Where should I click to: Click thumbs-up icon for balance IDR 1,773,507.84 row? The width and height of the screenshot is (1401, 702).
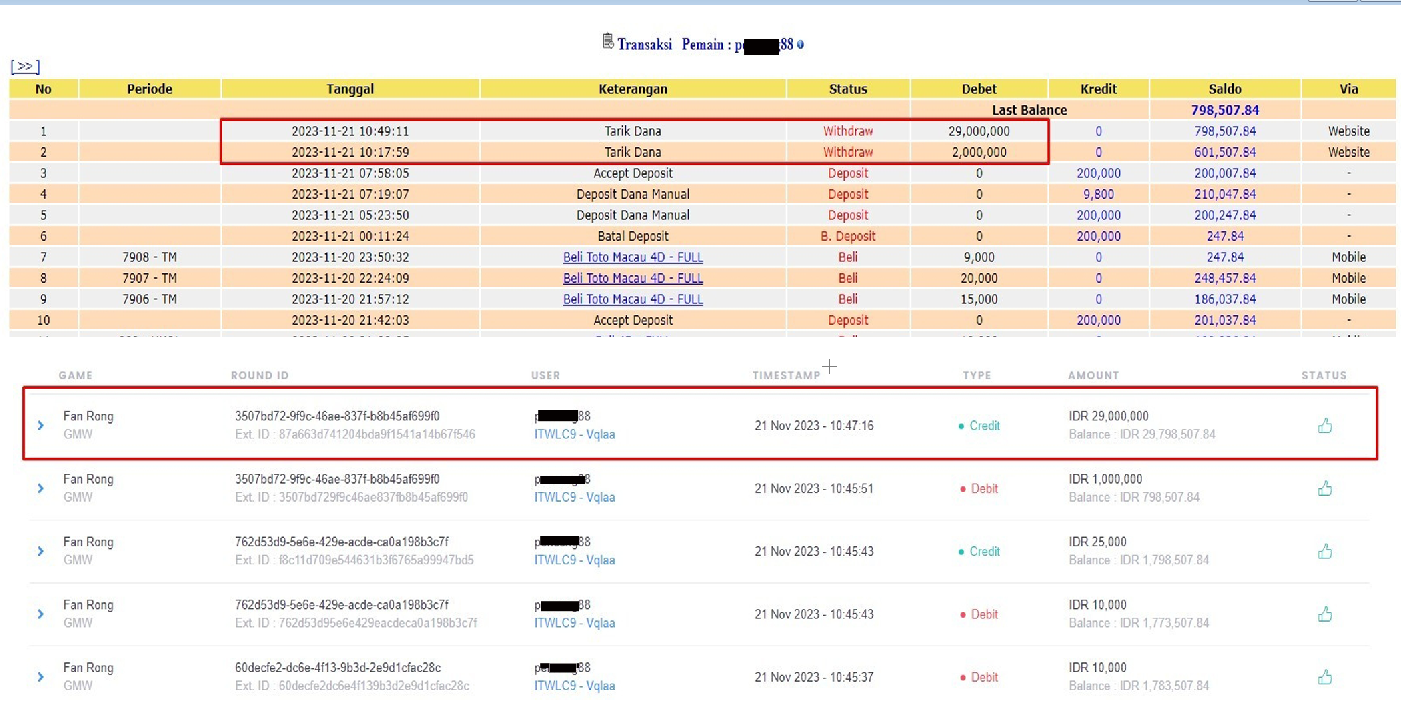pos(1325,614)
